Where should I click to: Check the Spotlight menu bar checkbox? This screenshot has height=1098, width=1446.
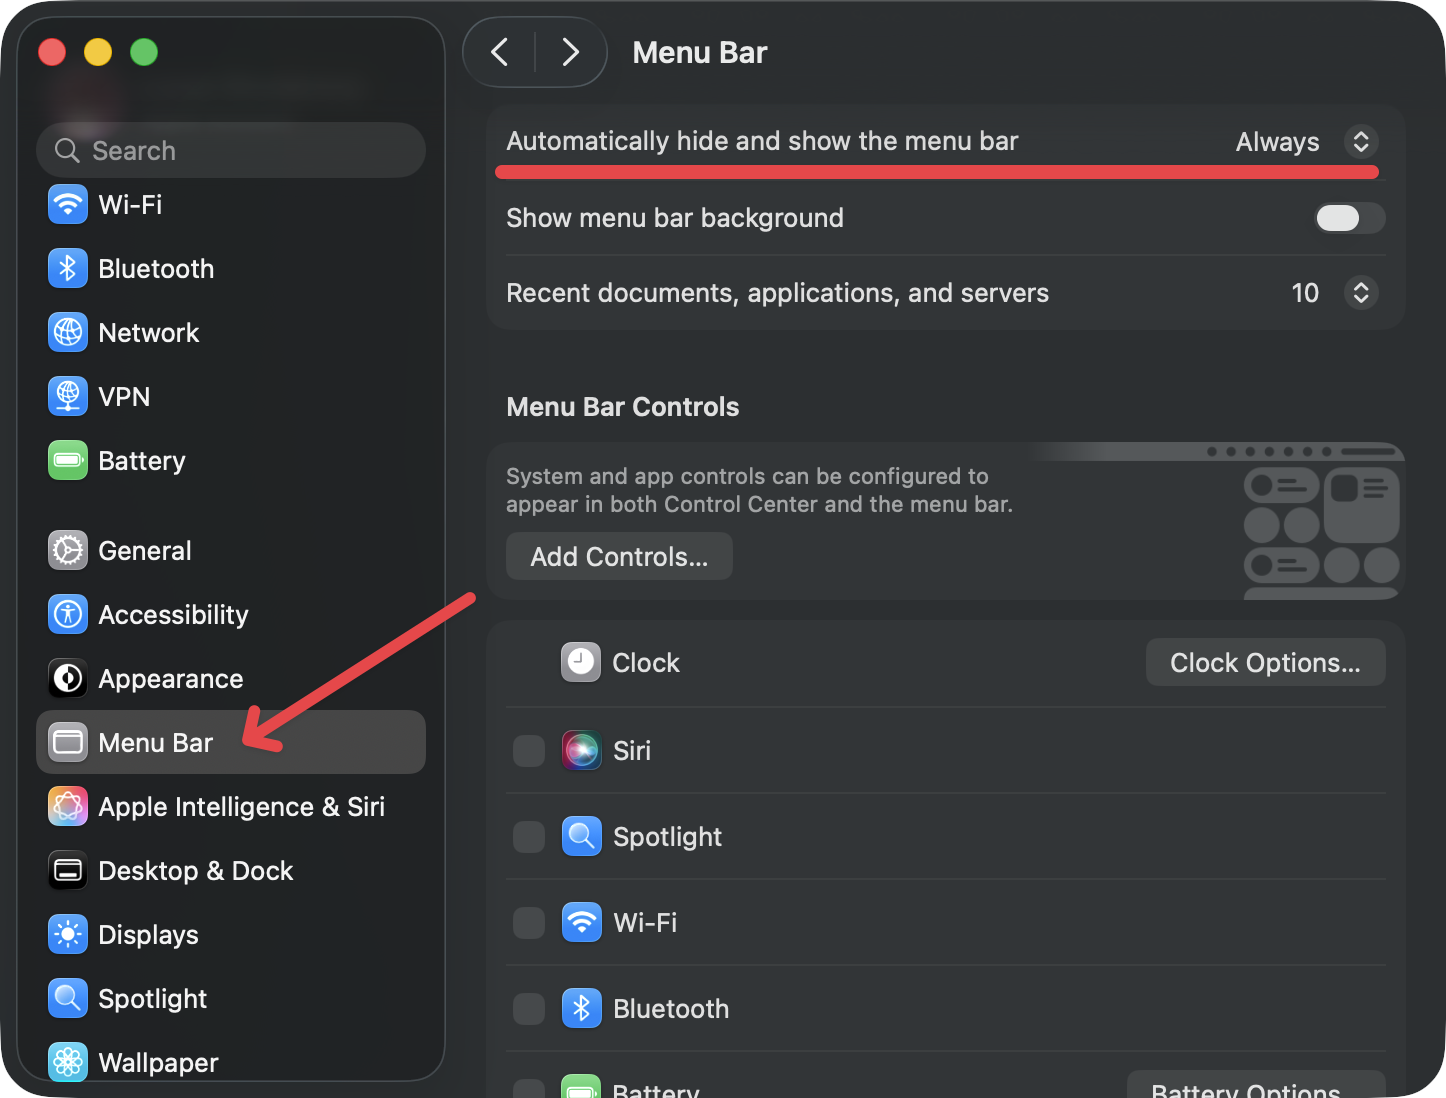[529, 836]
